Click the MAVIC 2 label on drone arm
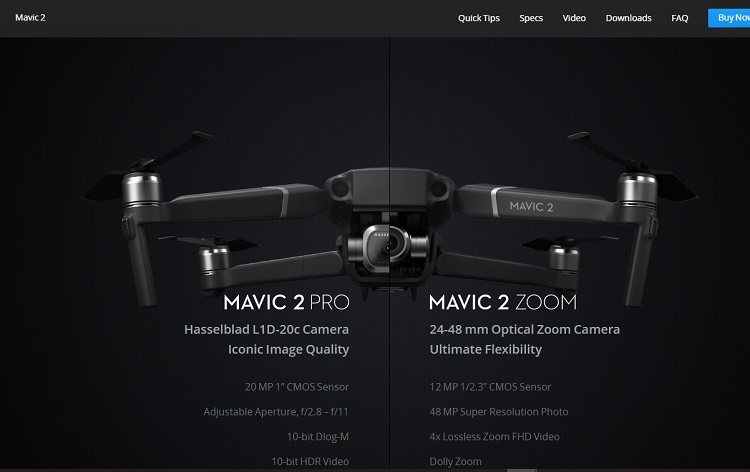750x472 pixels. click(x=531, y=207)
